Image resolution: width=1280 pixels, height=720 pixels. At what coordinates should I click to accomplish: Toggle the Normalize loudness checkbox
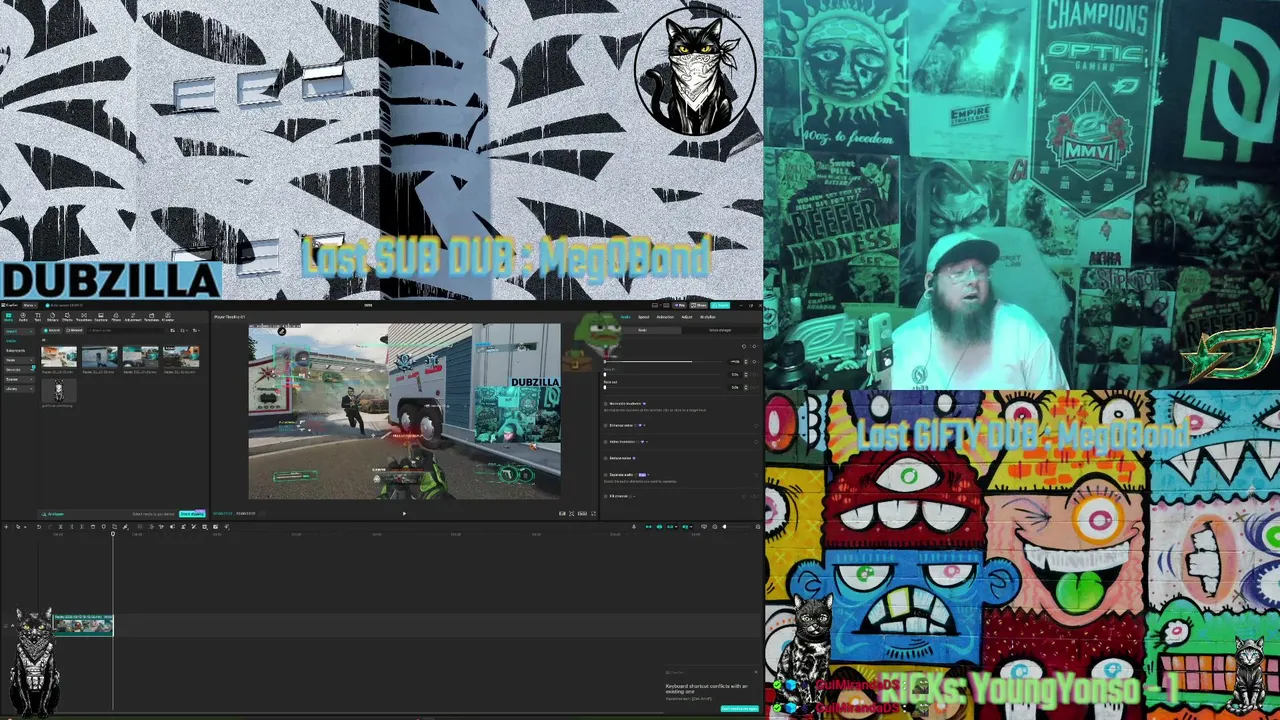click(606, 403)
